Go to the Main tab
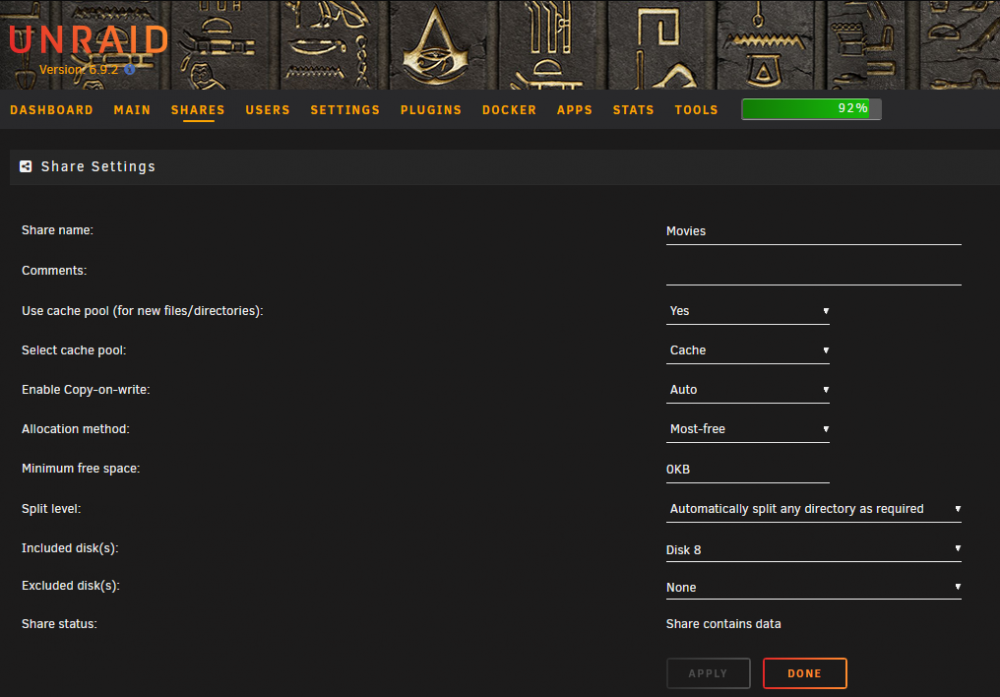This screenshot has width=1000, height=697. click(x=132, y=110)
